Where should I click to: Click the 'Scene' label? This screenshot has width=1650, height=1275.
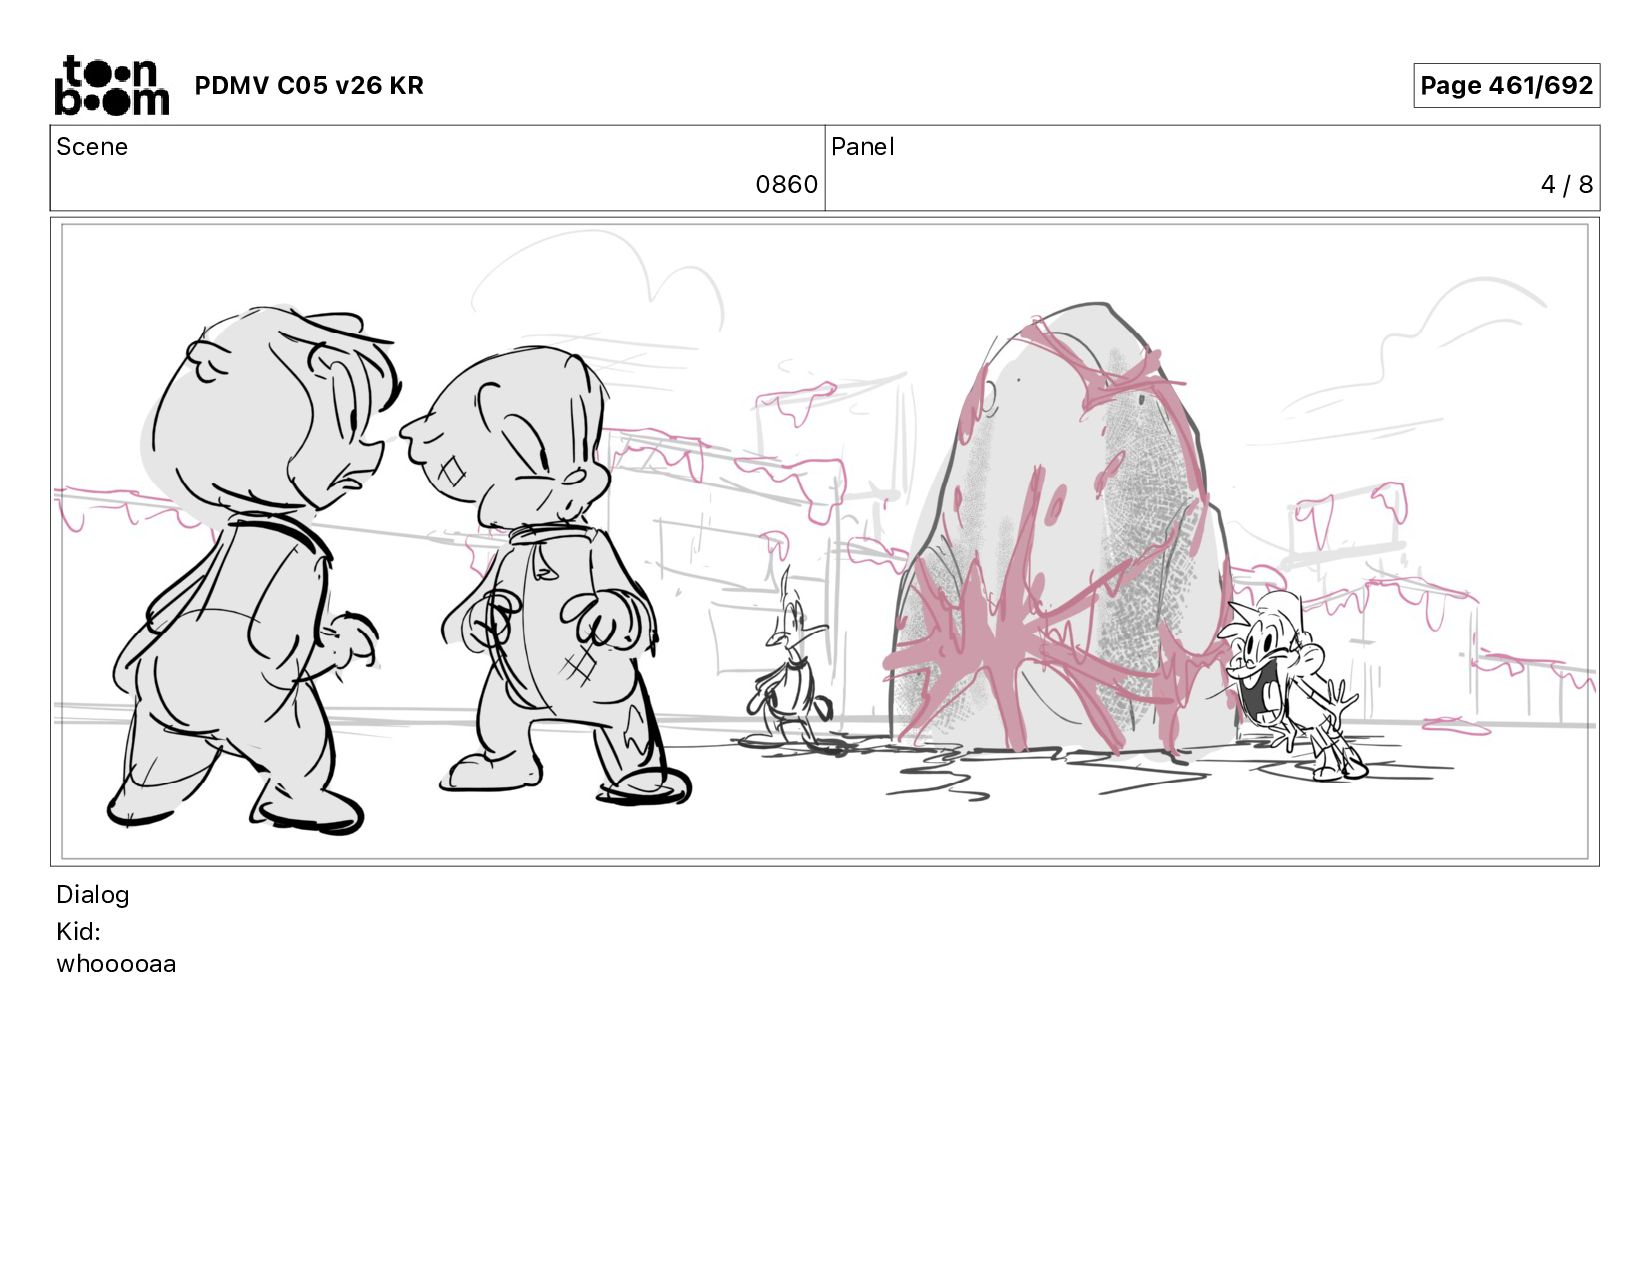[92, 147]
